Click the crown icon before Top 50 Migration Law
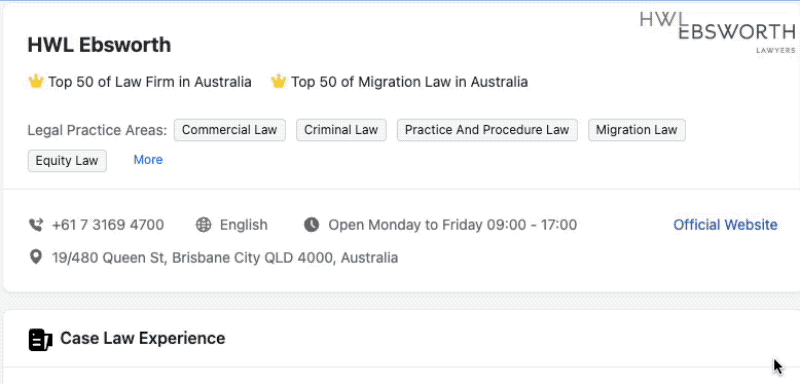This screenshot has height=384, width=800. point(279,81)
